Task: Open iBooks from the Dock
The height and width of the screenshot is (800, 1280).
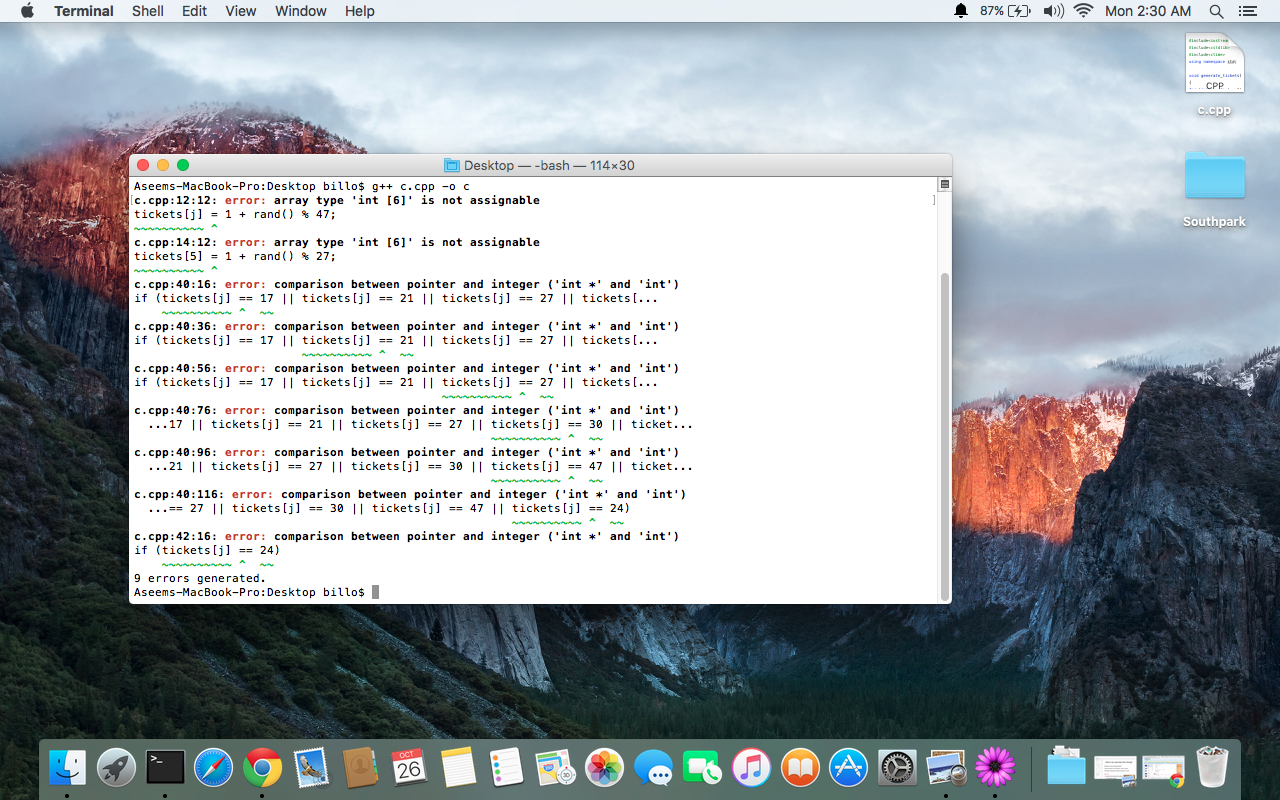Action: pos(800,768)
